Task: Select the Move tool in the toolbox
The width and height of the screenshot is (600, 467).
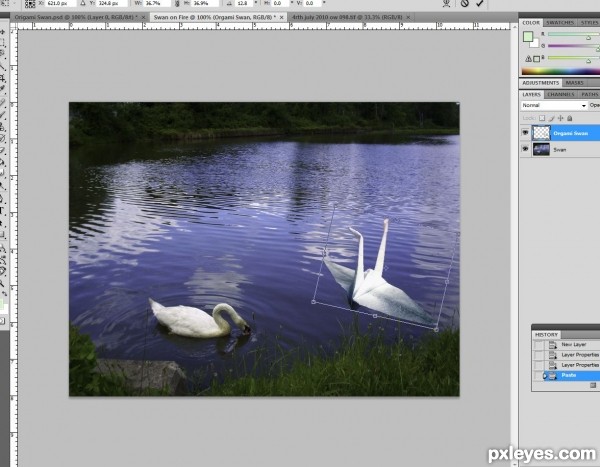Action: [x=2, y=32]
